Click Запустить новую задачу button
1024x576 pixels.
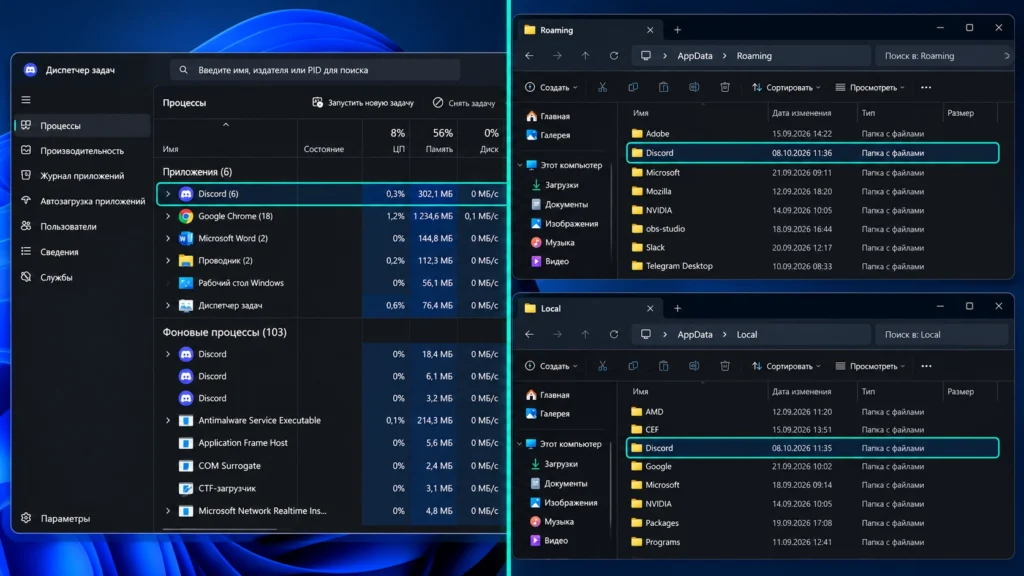(x=363, y=103)
